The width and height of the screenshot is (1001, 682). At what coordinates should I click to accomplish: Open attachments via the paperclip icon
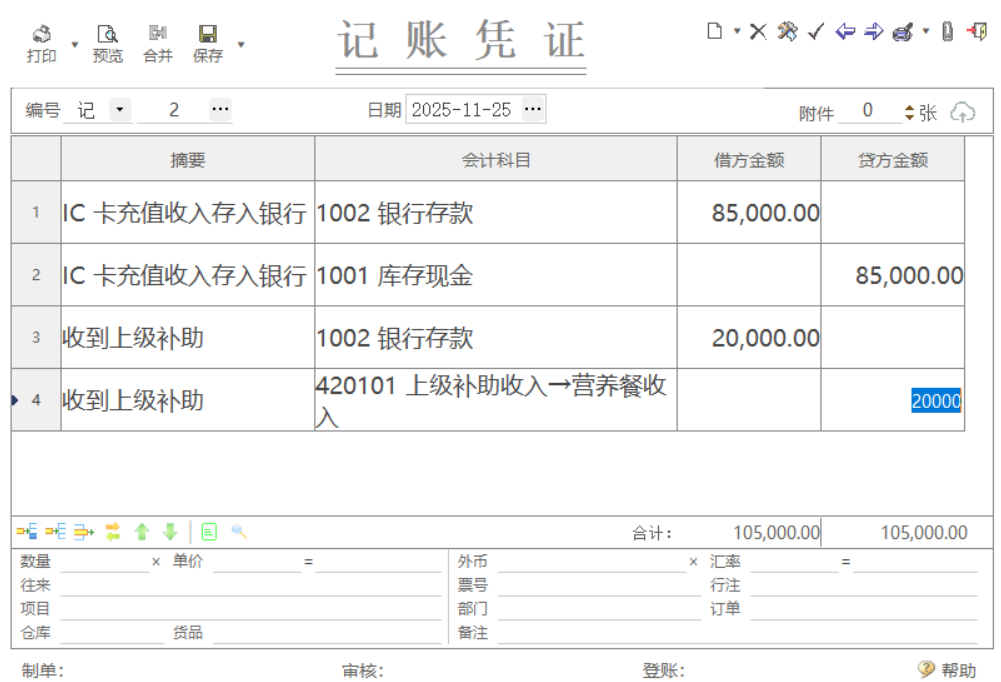click(947, 32)
